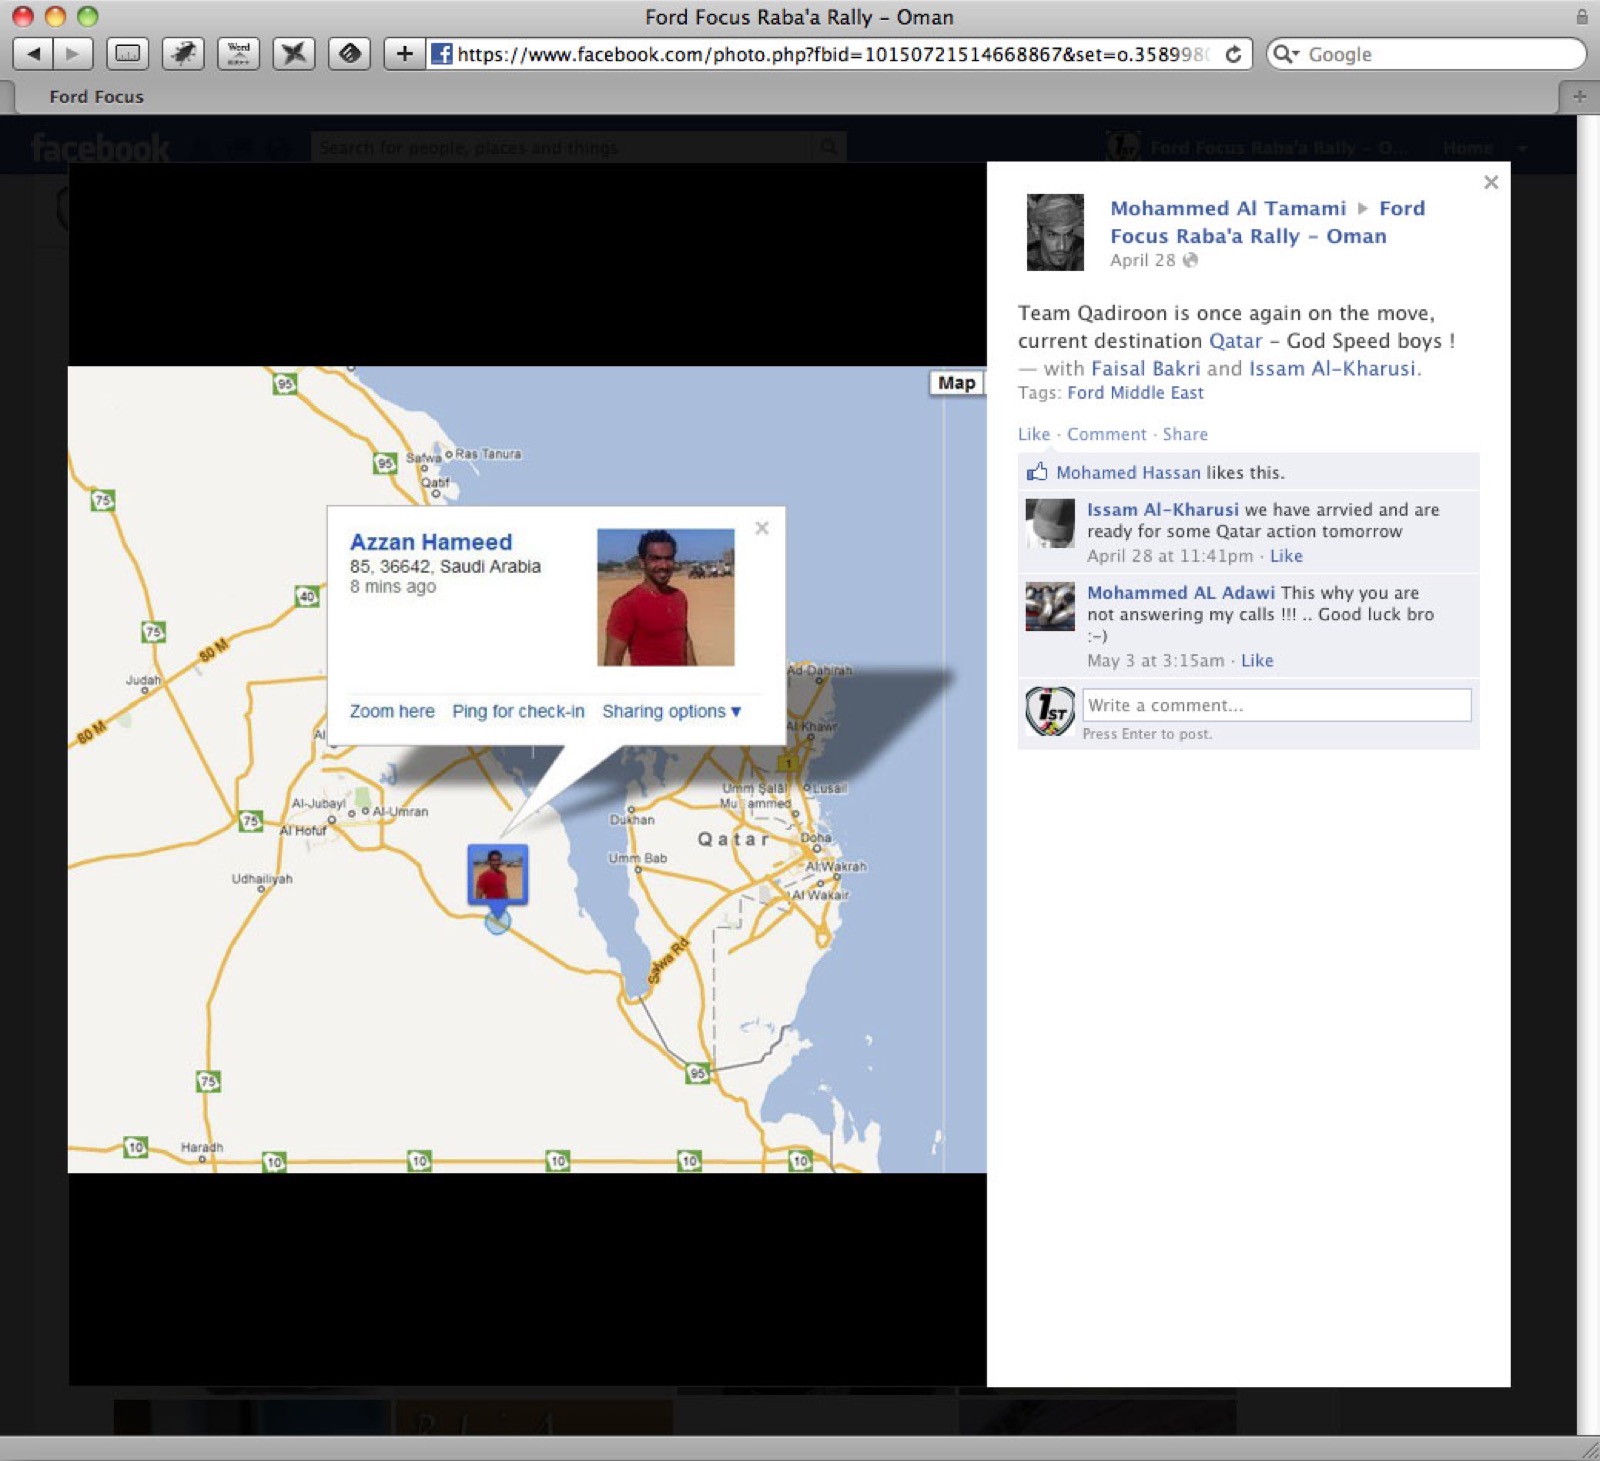This screenshot has height=1461, width=1600.
Task: Click the profile photo pin on the map
Action: pos(497,875)
